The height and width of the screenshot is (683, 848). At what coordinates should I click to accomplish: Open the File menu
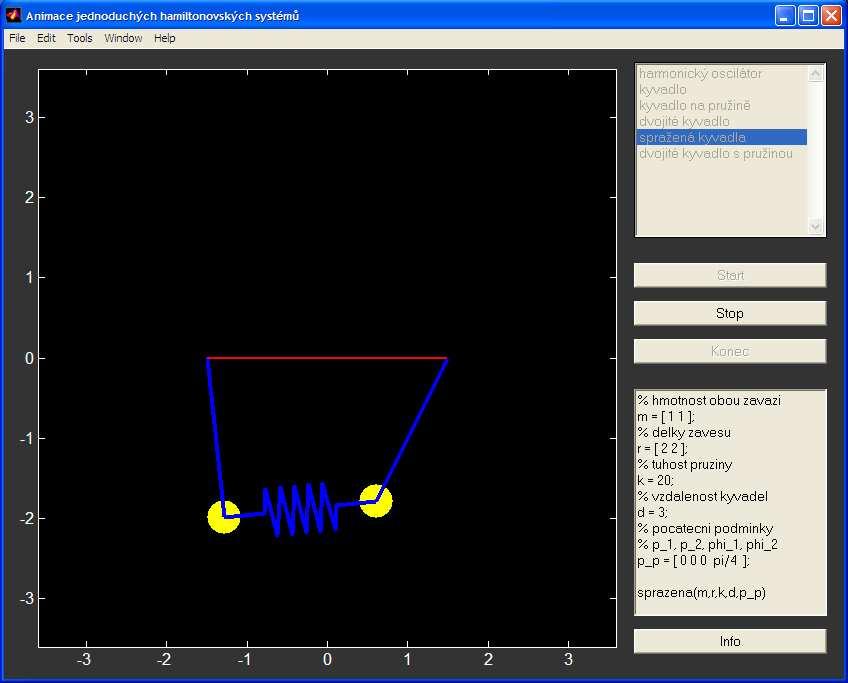(17, 38)
